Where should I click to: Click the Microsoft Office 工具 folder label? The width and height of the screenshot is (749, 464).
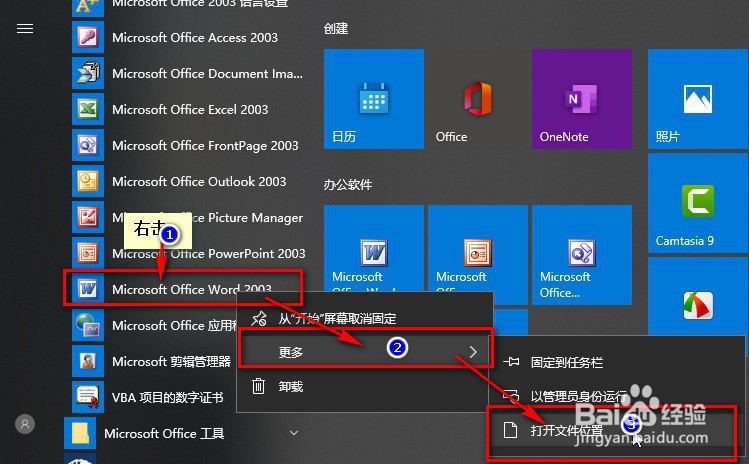164,433
